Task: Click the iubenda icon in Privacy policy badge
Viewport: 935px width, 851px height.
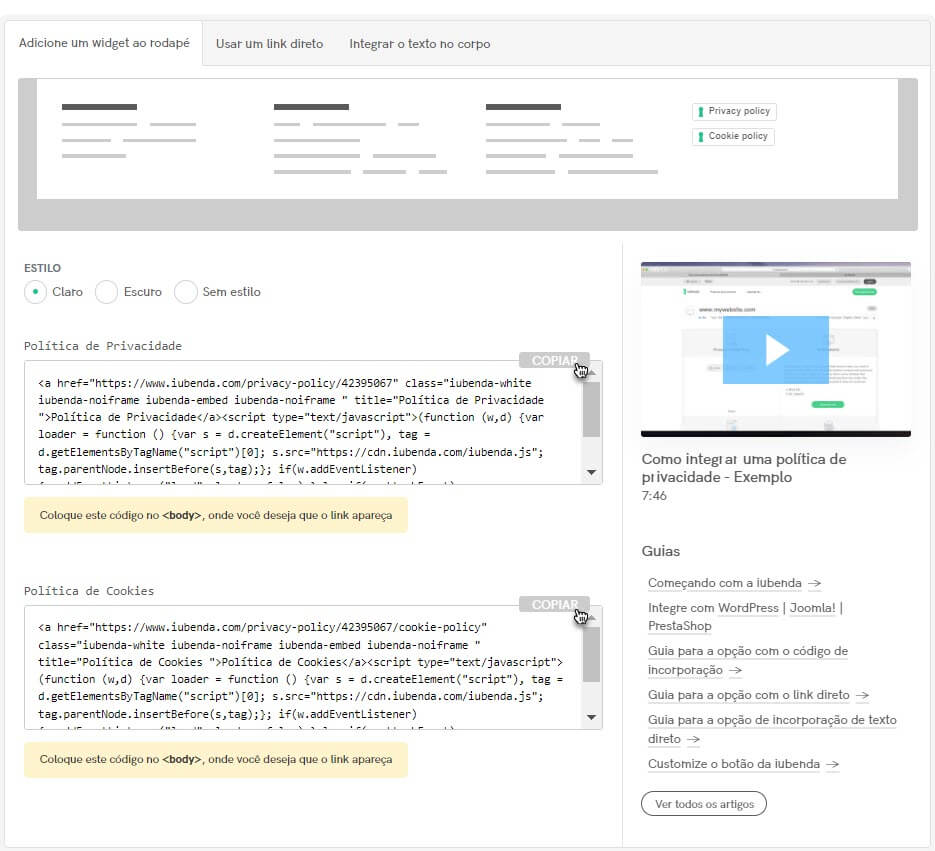Action: coord(701,112)
